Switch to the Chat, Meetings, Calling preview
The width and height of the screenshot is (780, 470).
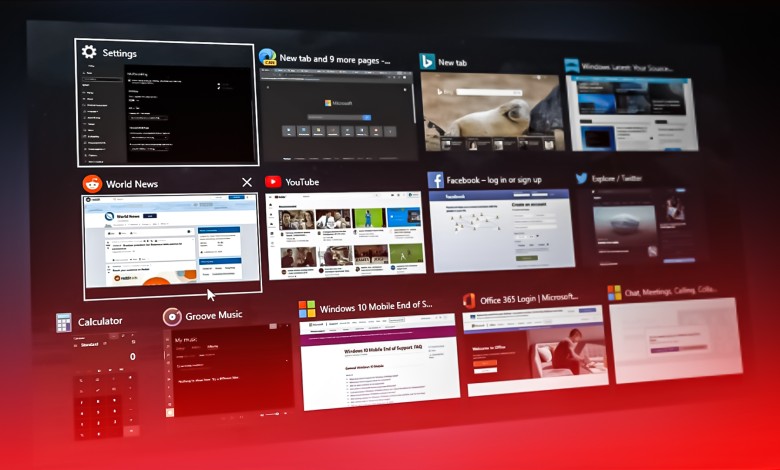pyautogui.click(x=677, y=341)
